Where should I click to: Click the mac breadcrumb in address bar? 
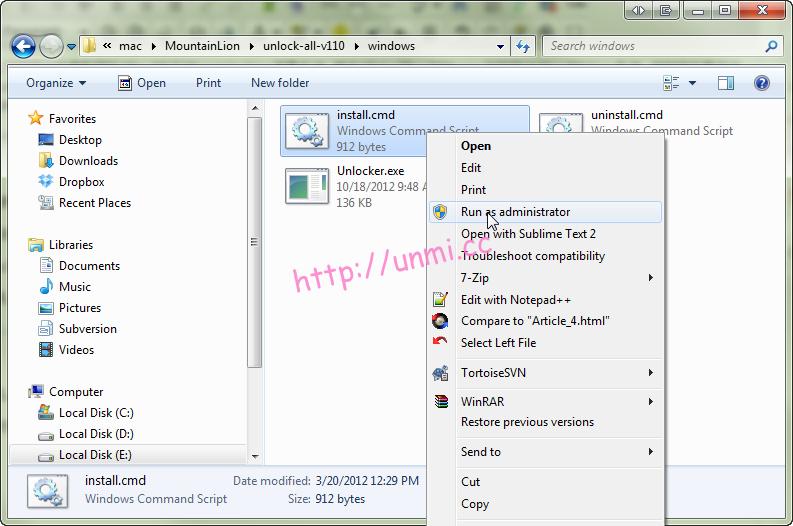point(130,46)
